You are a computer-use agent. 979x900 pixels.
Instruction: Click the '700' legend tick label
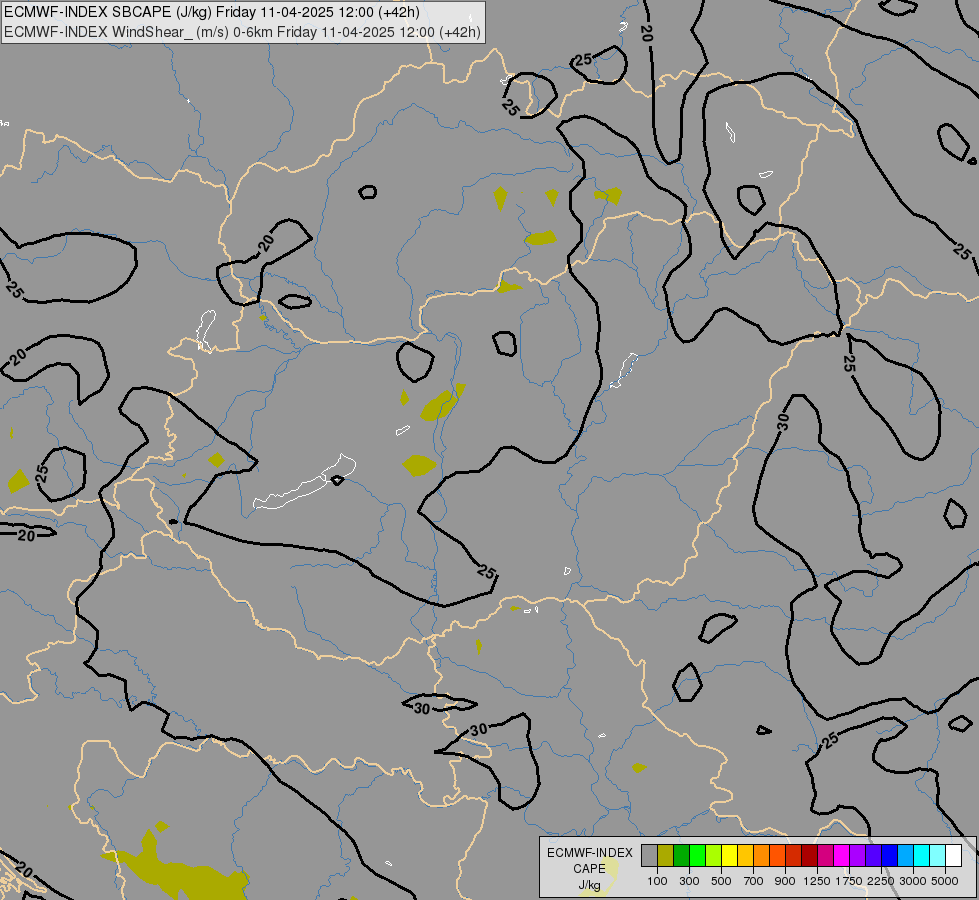[x=754, y=881]
